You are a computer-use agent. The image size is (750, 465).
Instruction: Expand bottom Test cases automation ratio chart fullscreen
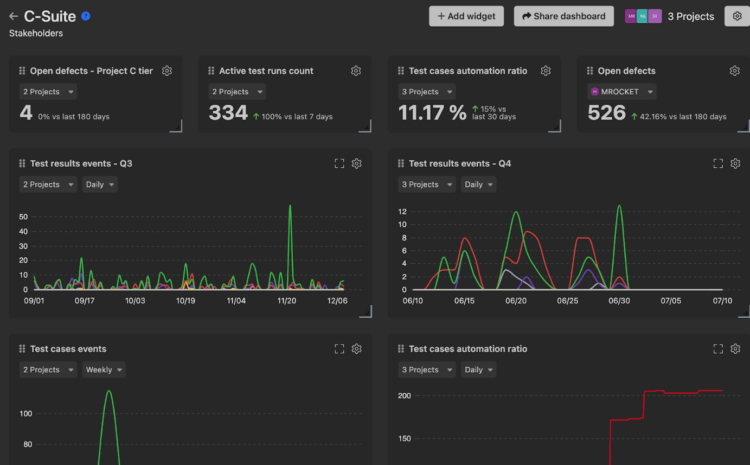coord(718,349)
